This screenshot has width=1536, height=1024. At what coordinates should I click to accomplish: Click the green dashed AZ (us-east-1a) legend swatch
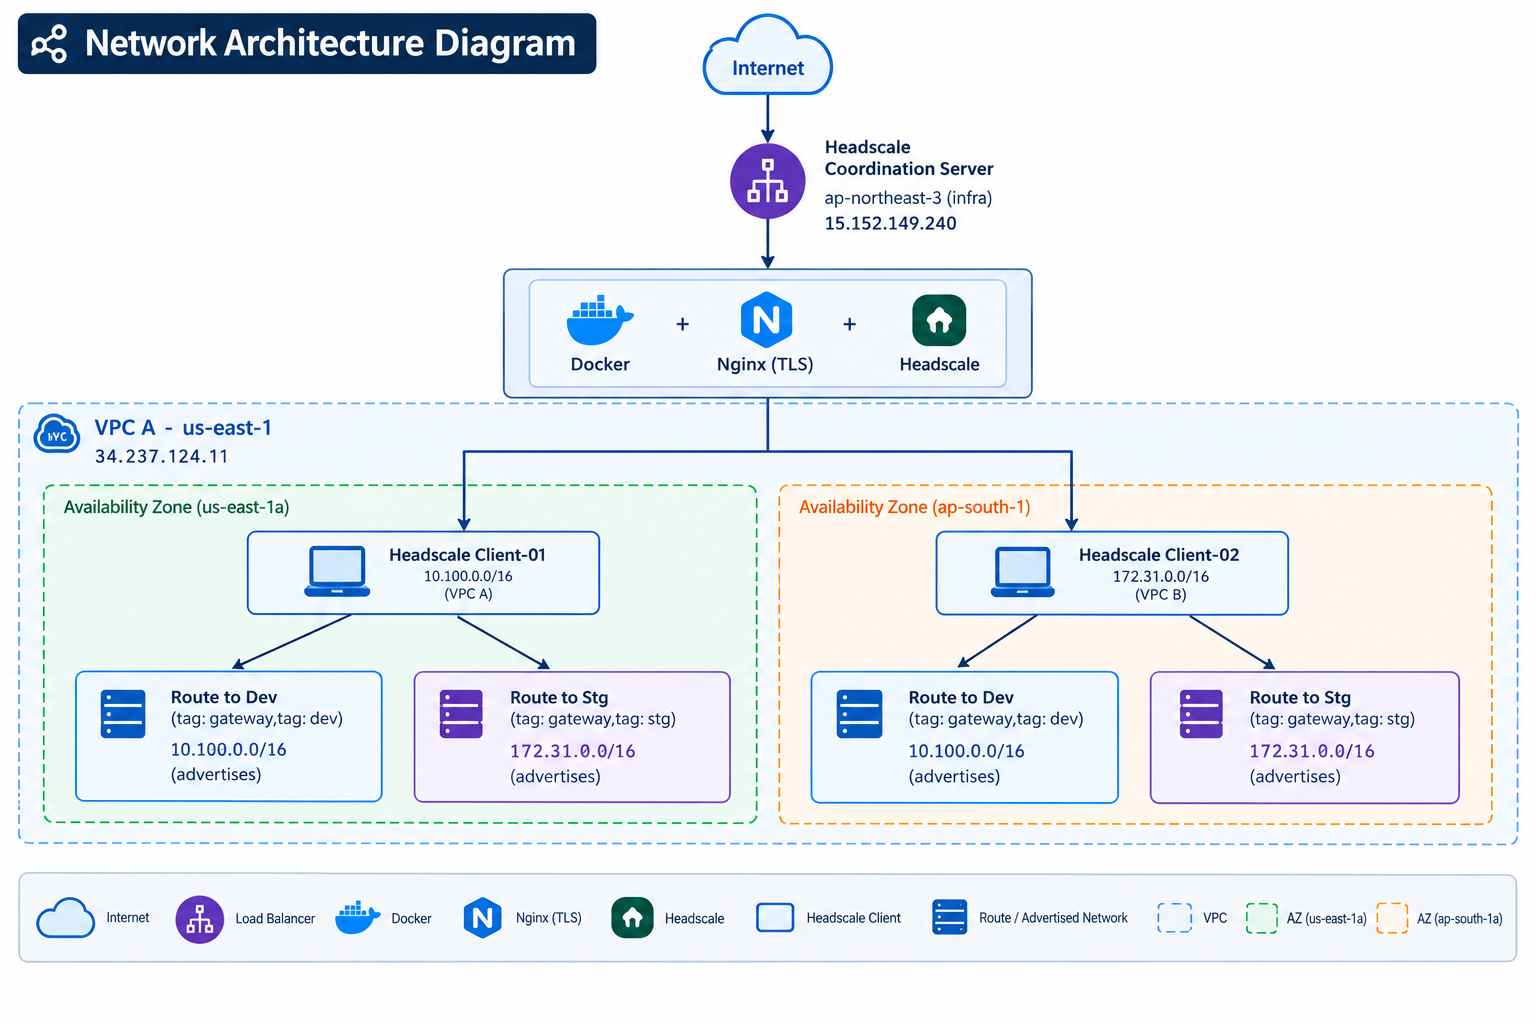(1262, 918)
